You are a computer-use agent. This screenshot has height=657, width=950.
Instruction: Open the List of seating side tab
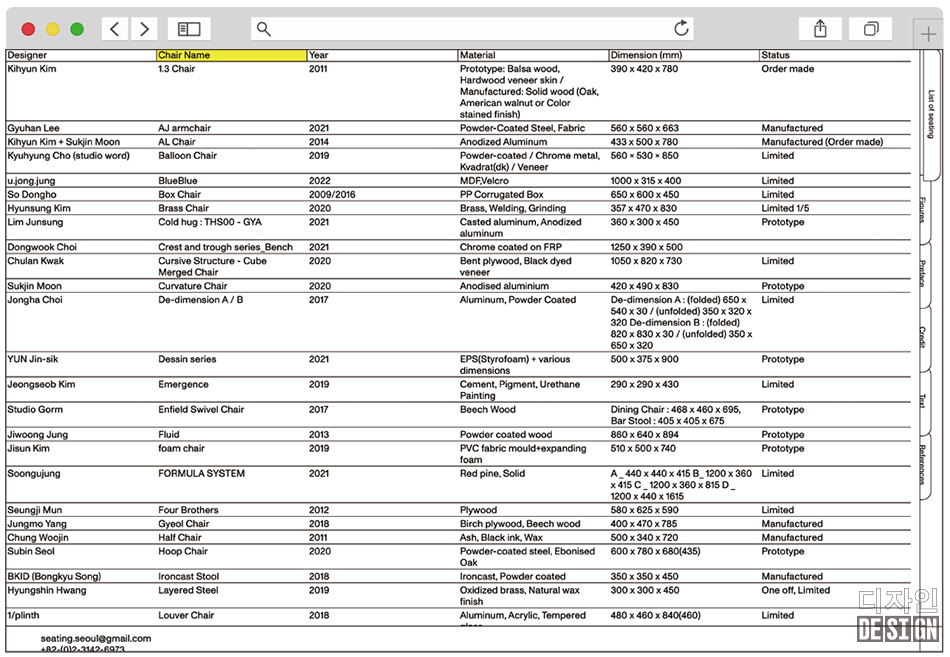(x=931, y=114)
